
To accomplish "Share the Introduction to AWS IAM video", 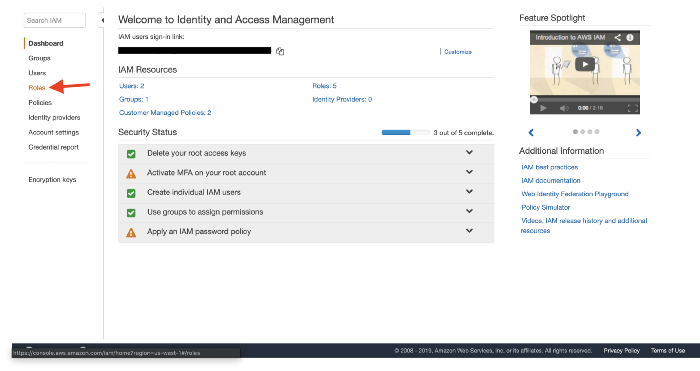I will pos(617,38).
